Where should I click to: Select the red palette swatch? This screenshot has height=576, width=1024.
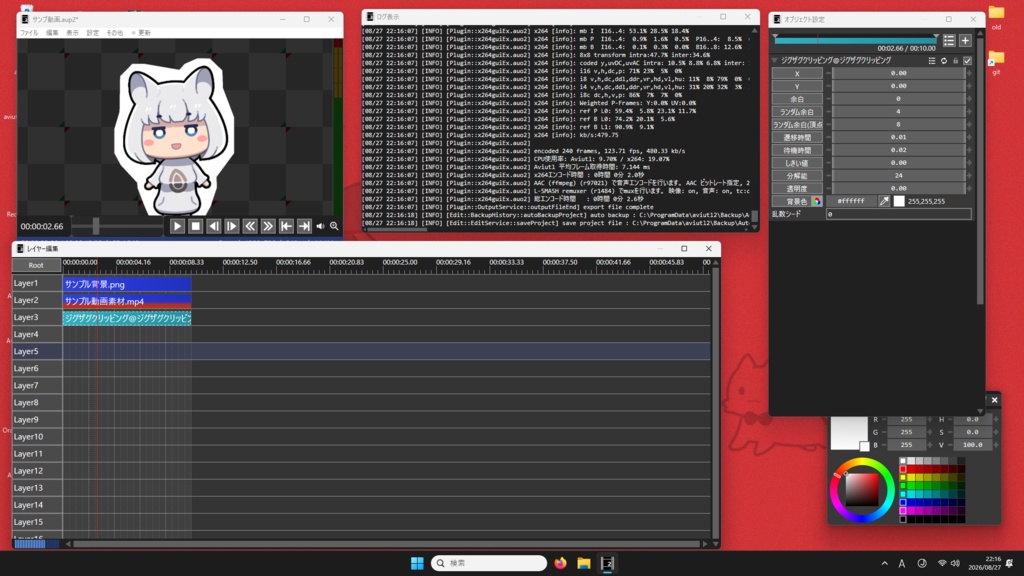pos(903,469)
